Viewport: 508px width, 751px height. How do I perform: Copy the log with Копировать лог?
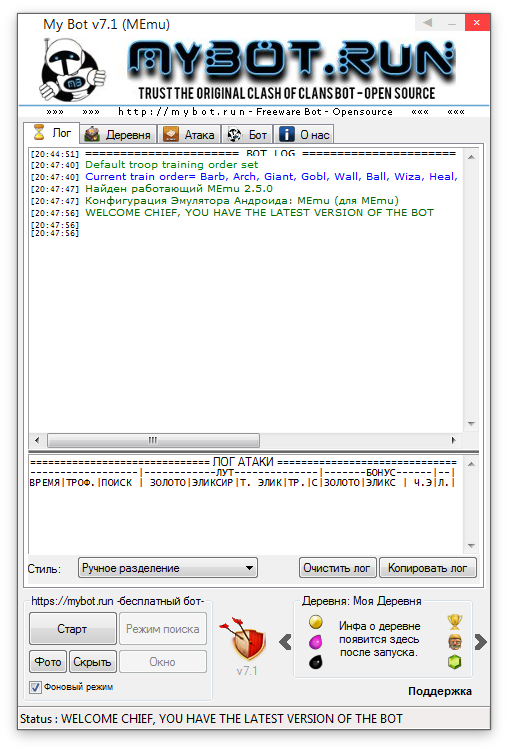tap(428, 568)
